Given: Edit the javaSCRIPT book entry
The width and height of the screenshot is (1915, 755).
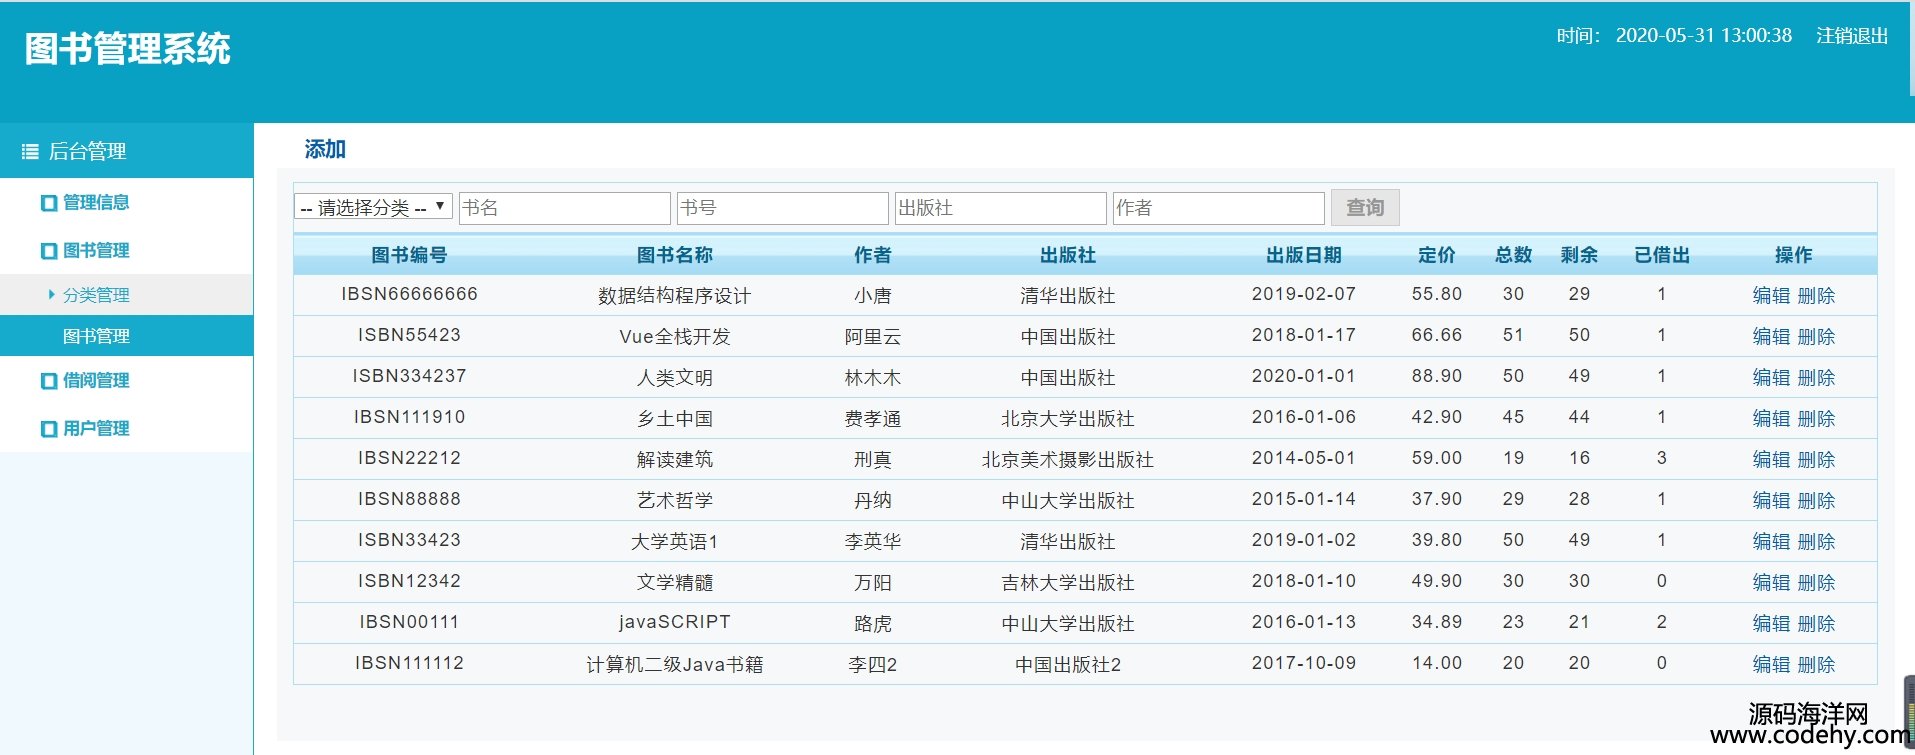Looking at the screenshot, I should (1771, 624).
